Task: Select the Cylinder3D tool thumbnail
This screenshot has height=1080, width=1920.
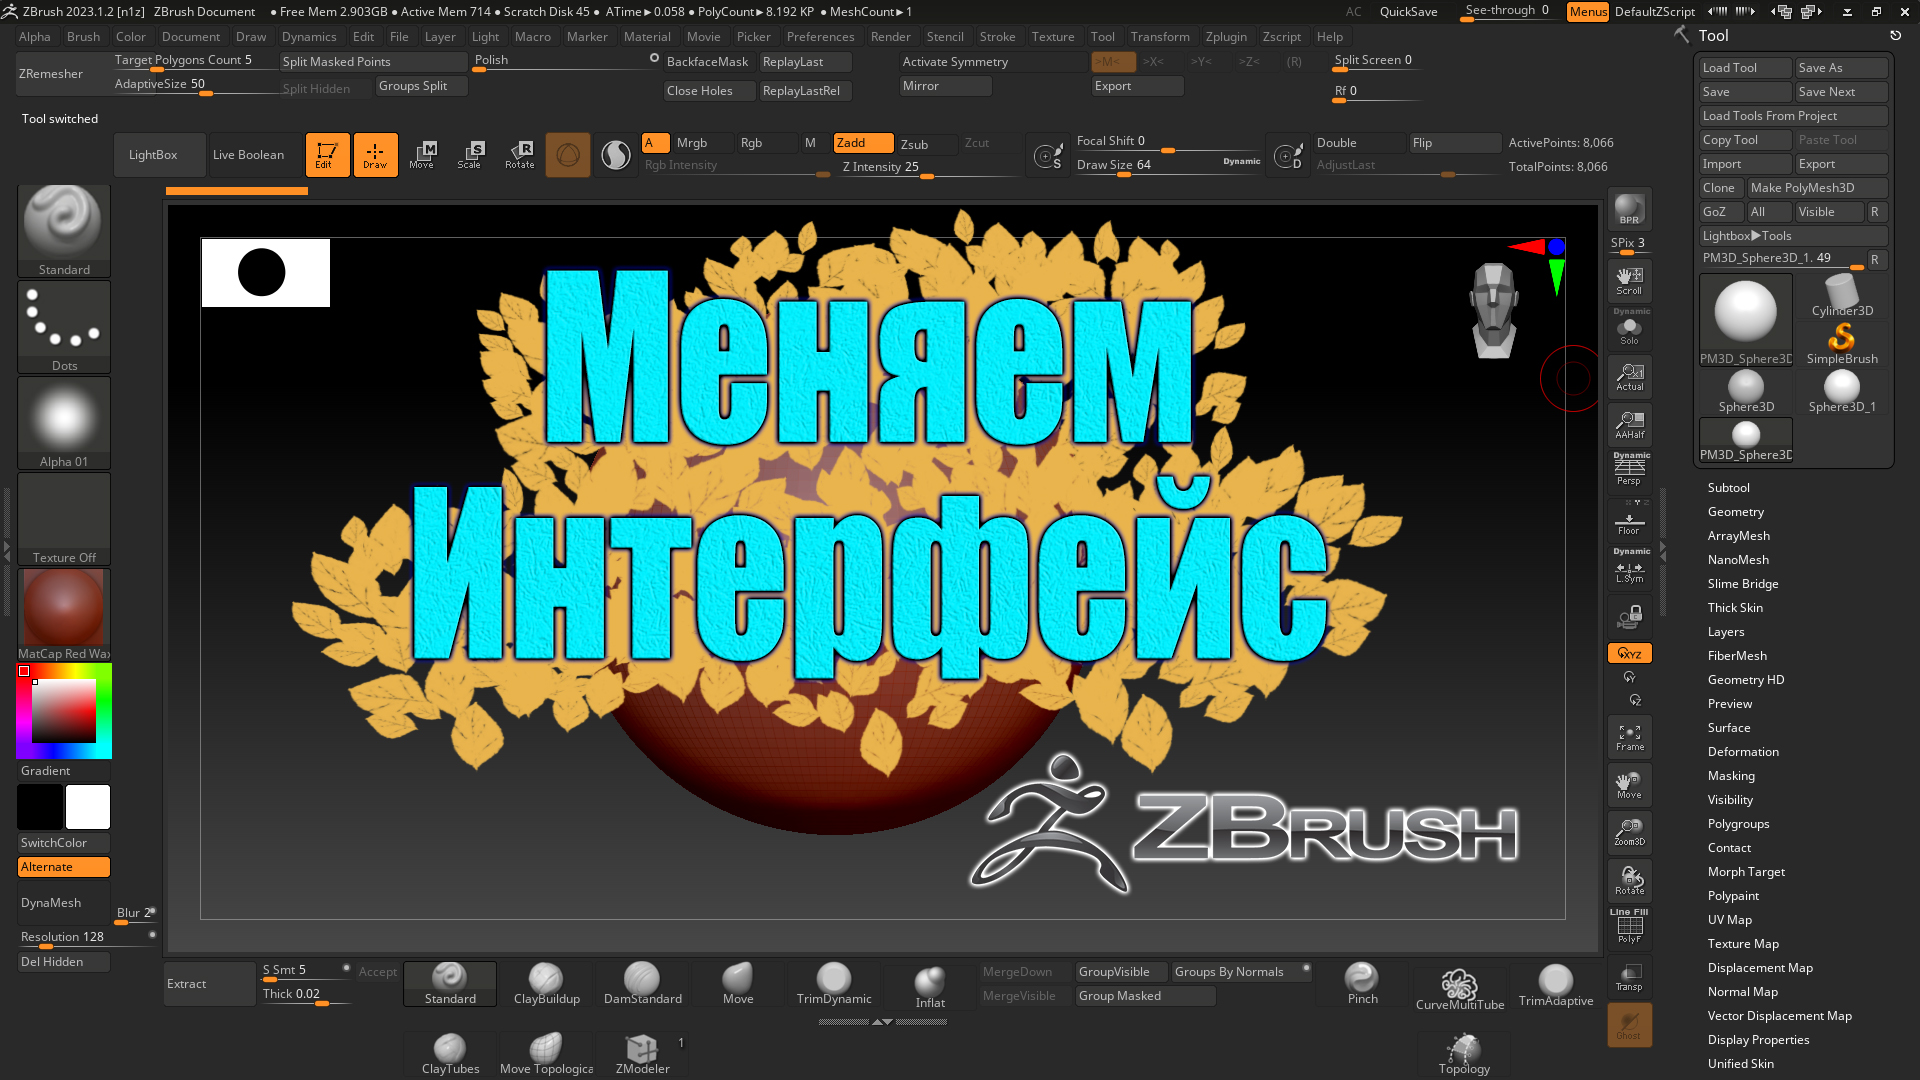Action: (1841, 296)
